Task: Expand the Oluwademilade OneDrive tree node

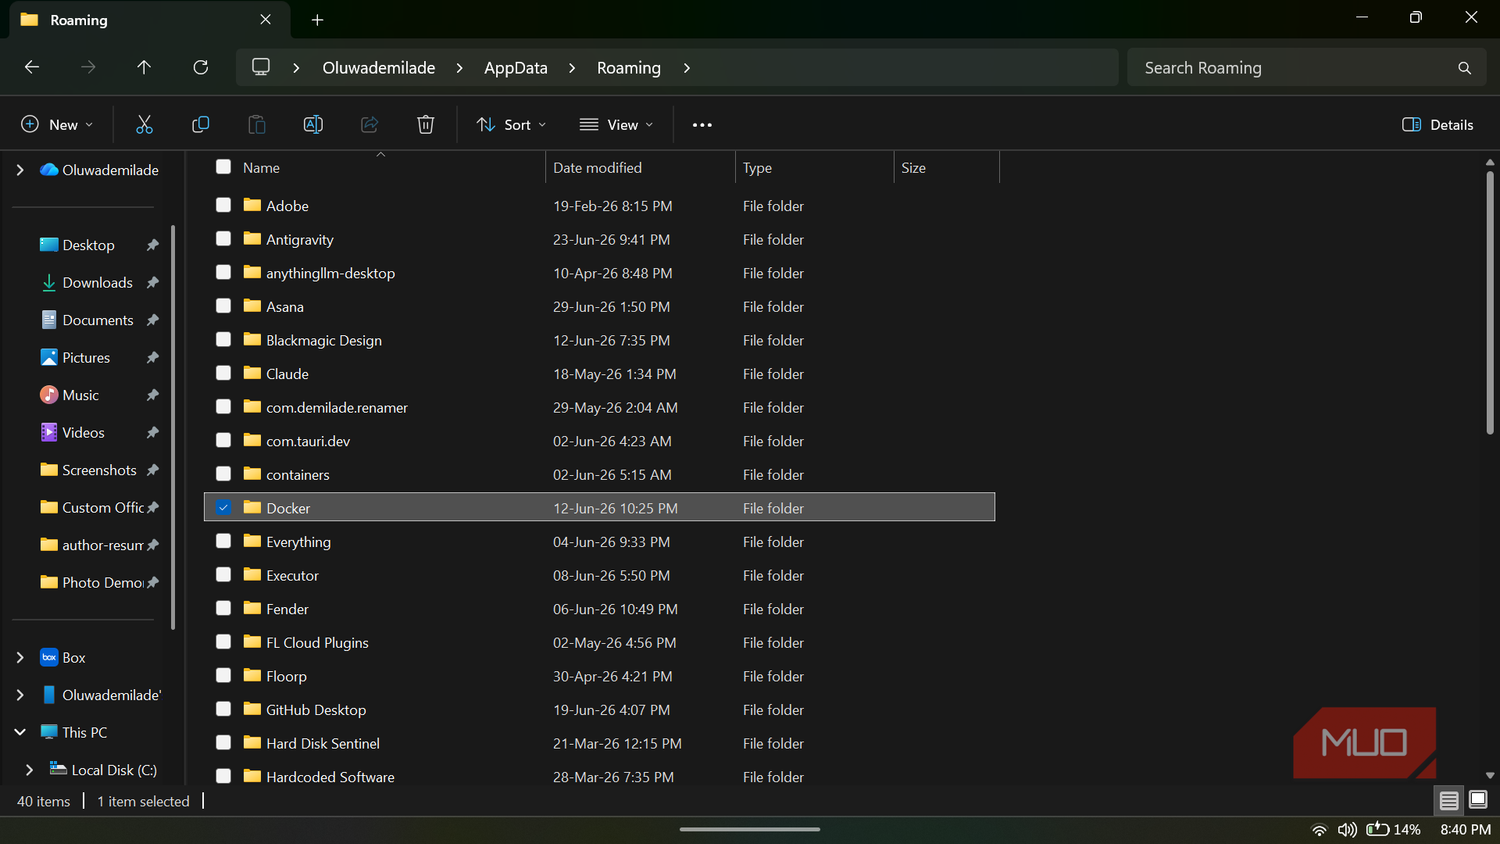Action: pos(20,170)
